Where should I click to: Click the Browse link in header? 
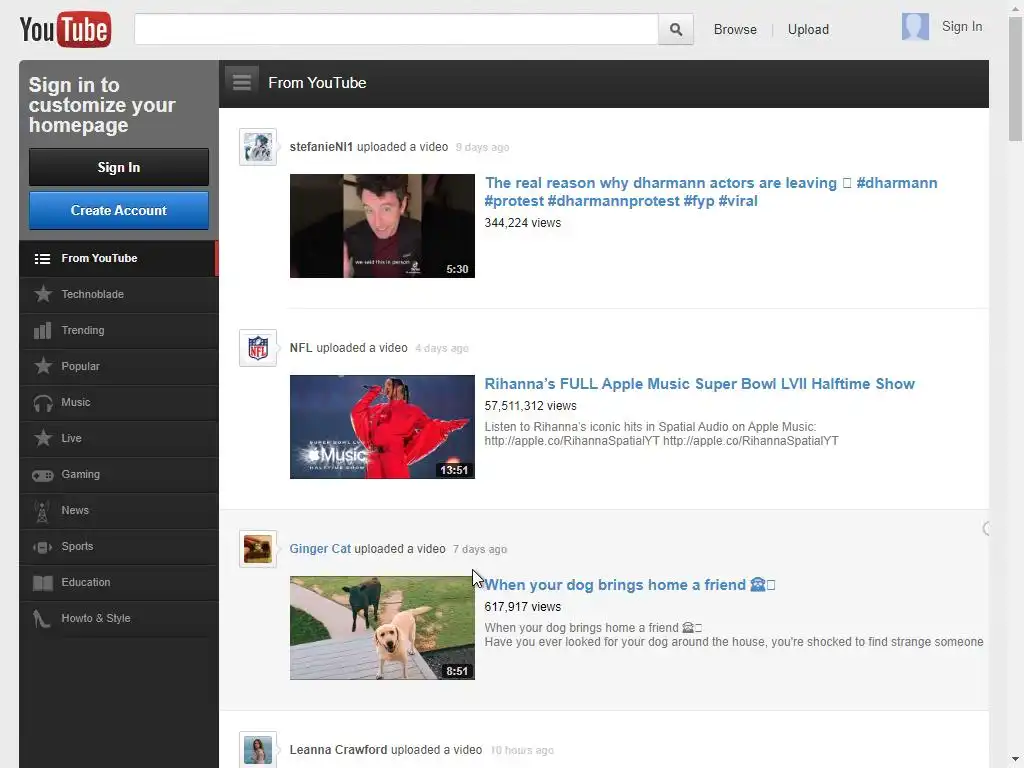click(735, 29)
